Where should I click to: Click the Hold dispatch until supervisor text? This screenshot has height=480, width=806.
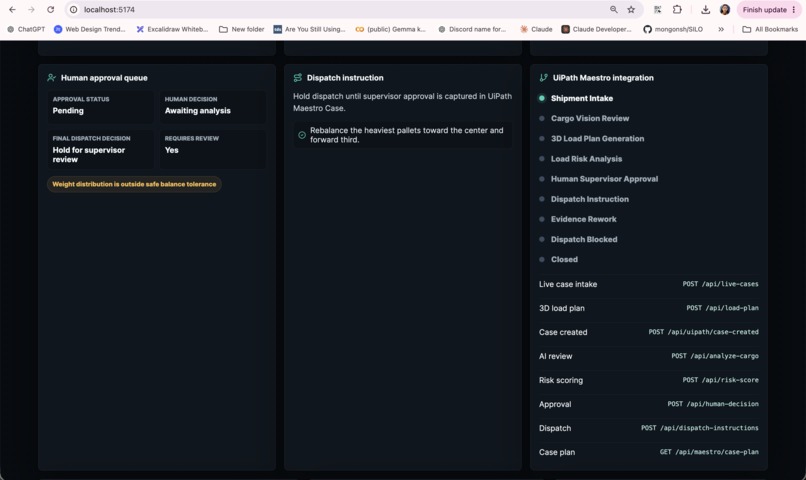point(402,102)
